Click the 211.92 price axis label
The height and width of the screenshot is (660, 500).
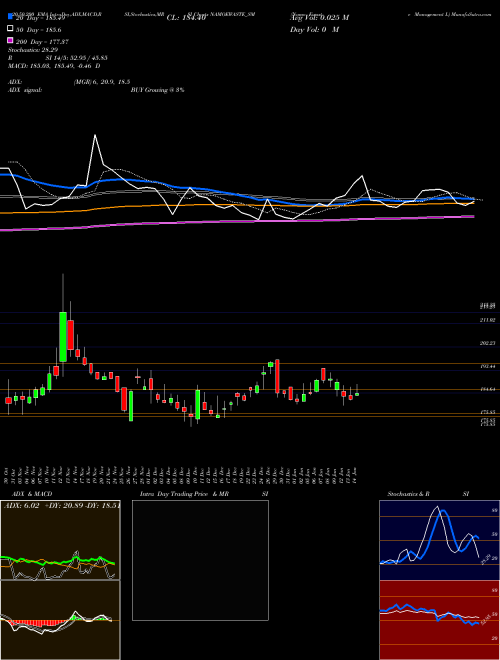pyautogui.click(x=487, y=320)
